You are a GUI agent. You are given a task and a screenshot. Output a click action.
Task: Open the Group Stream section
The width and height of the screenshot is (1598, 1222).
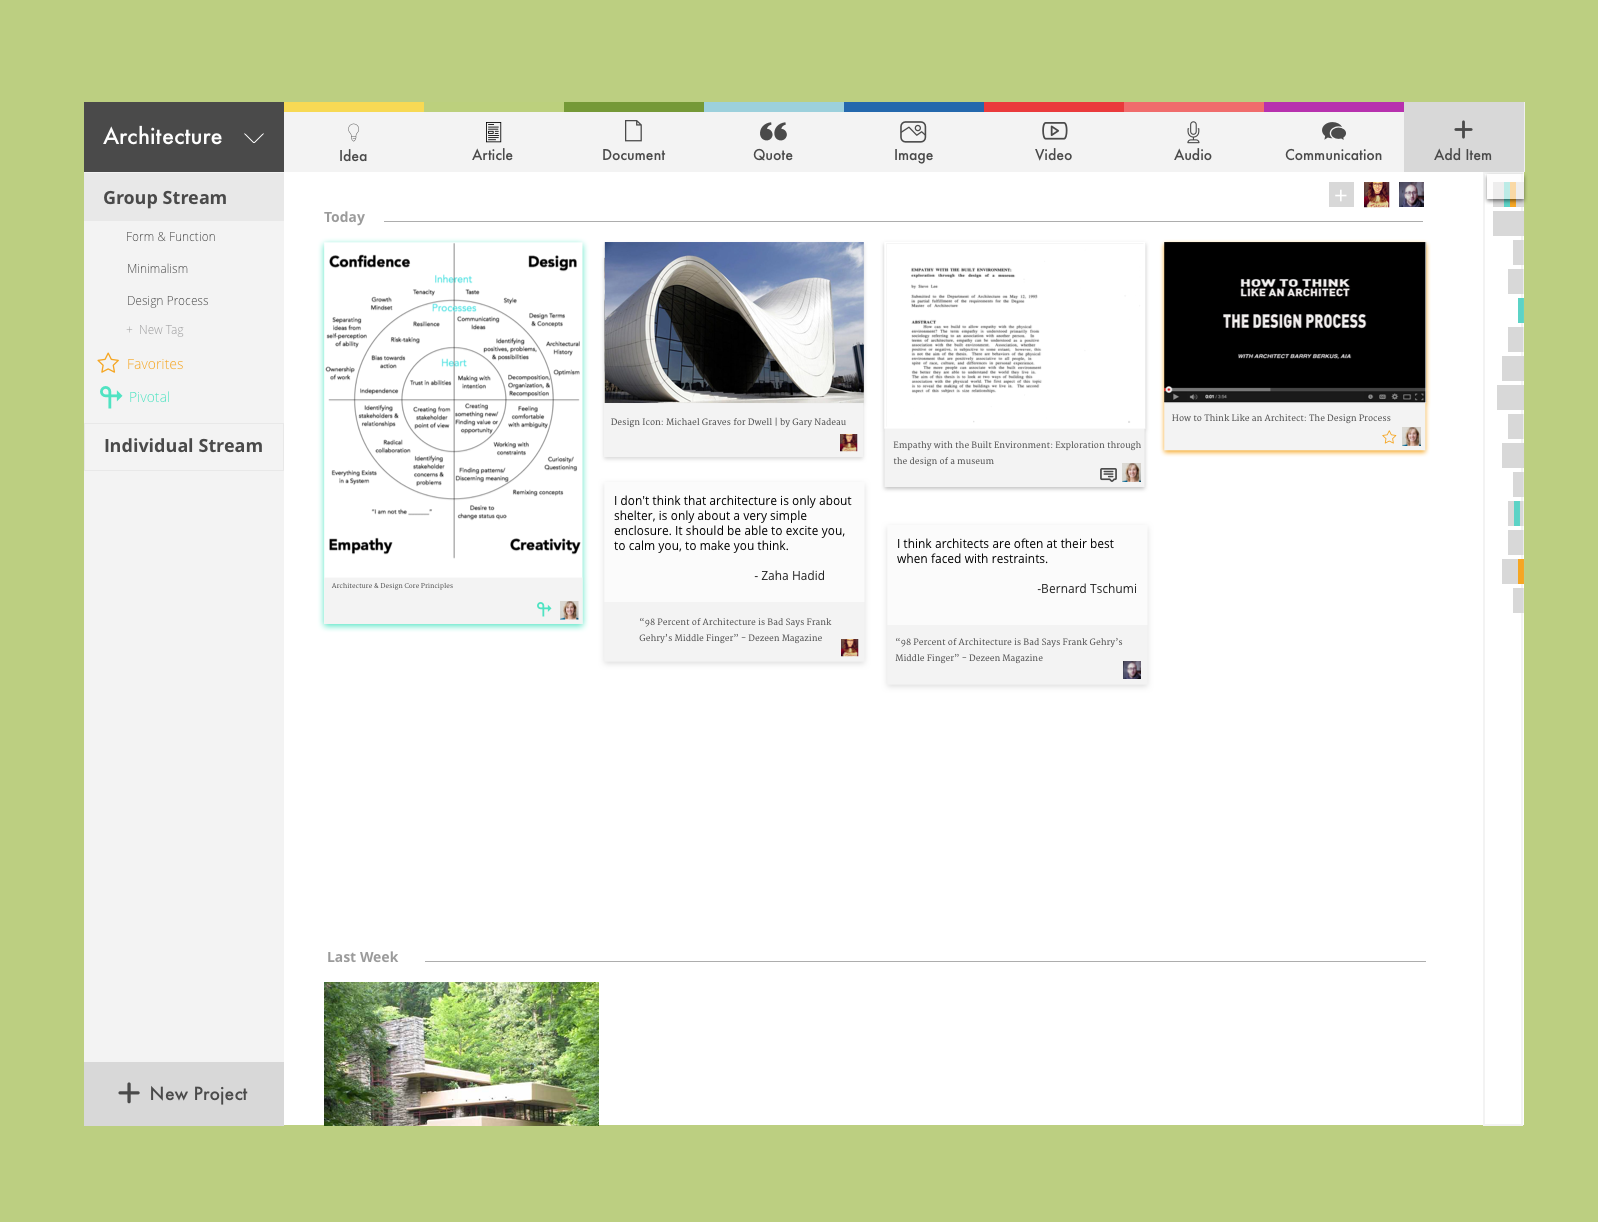184,198
